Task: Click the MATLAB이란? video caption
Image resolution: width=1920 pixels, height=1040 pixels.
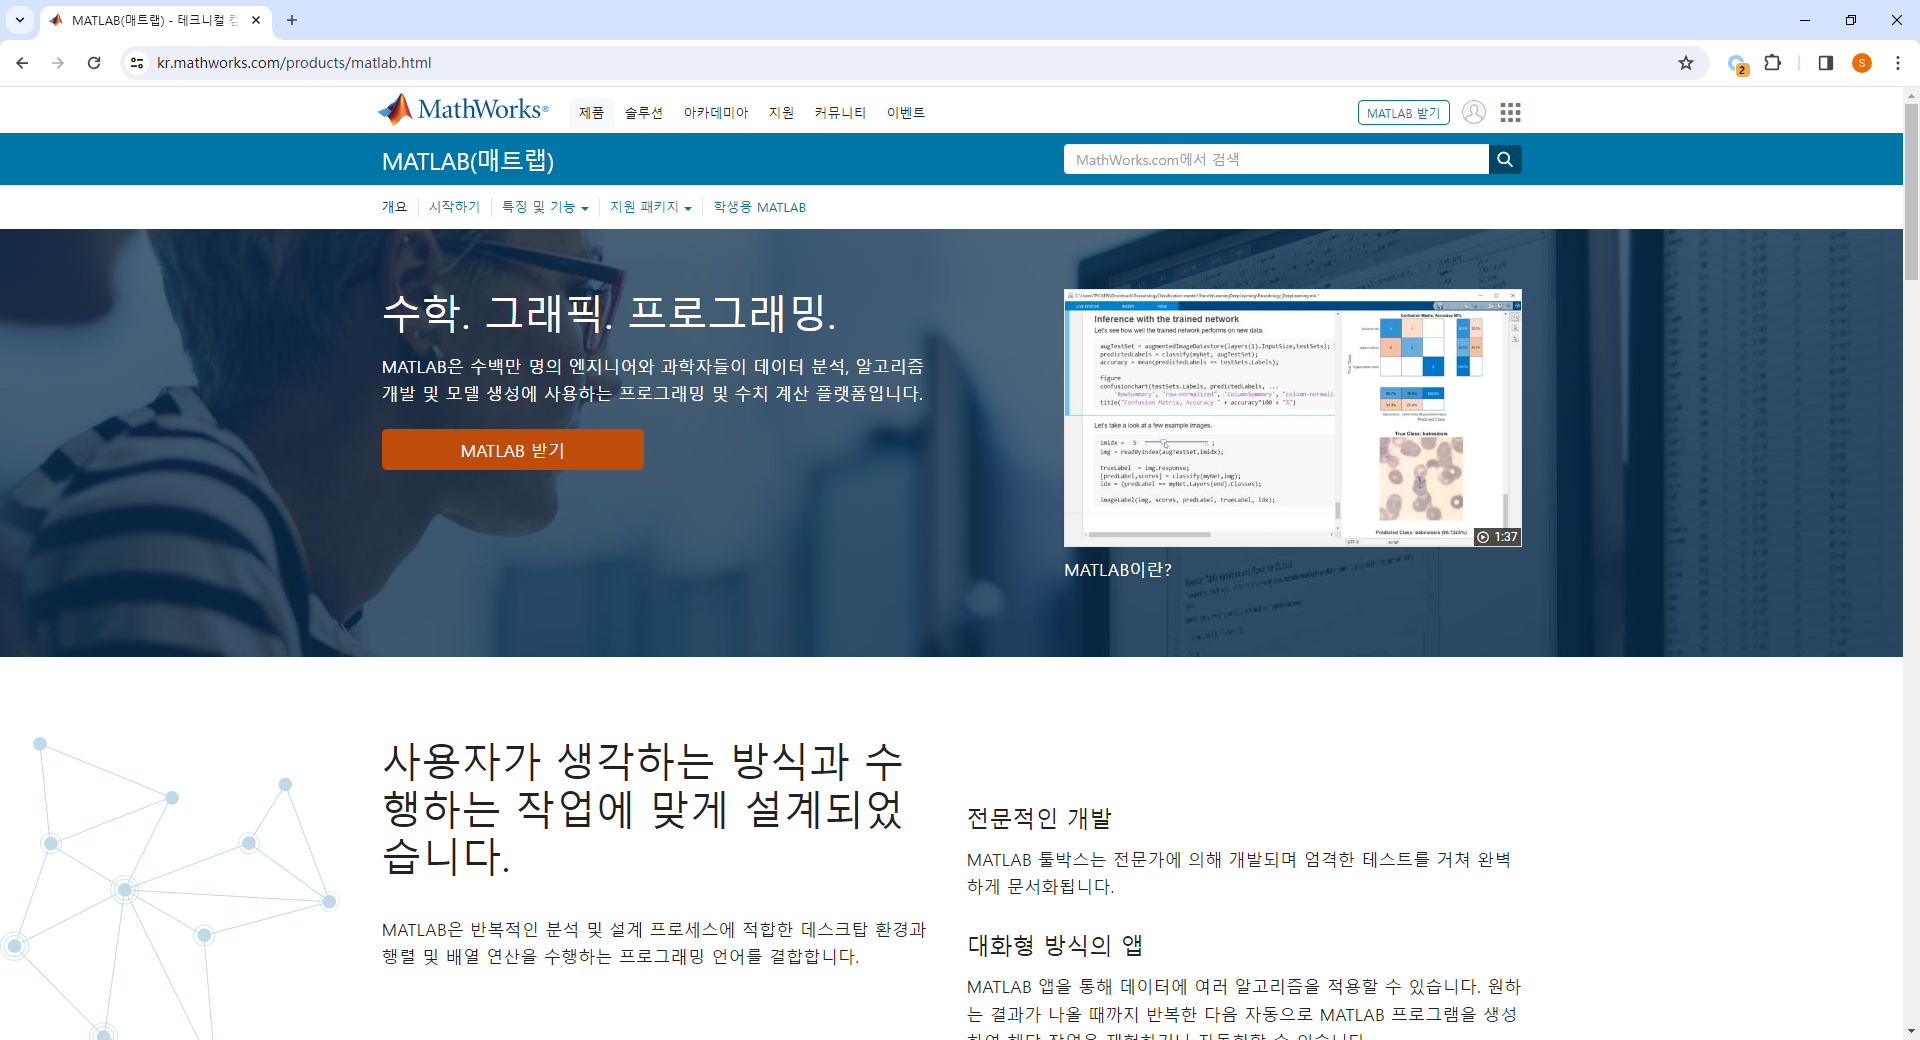Action: tap(1118, 570)
